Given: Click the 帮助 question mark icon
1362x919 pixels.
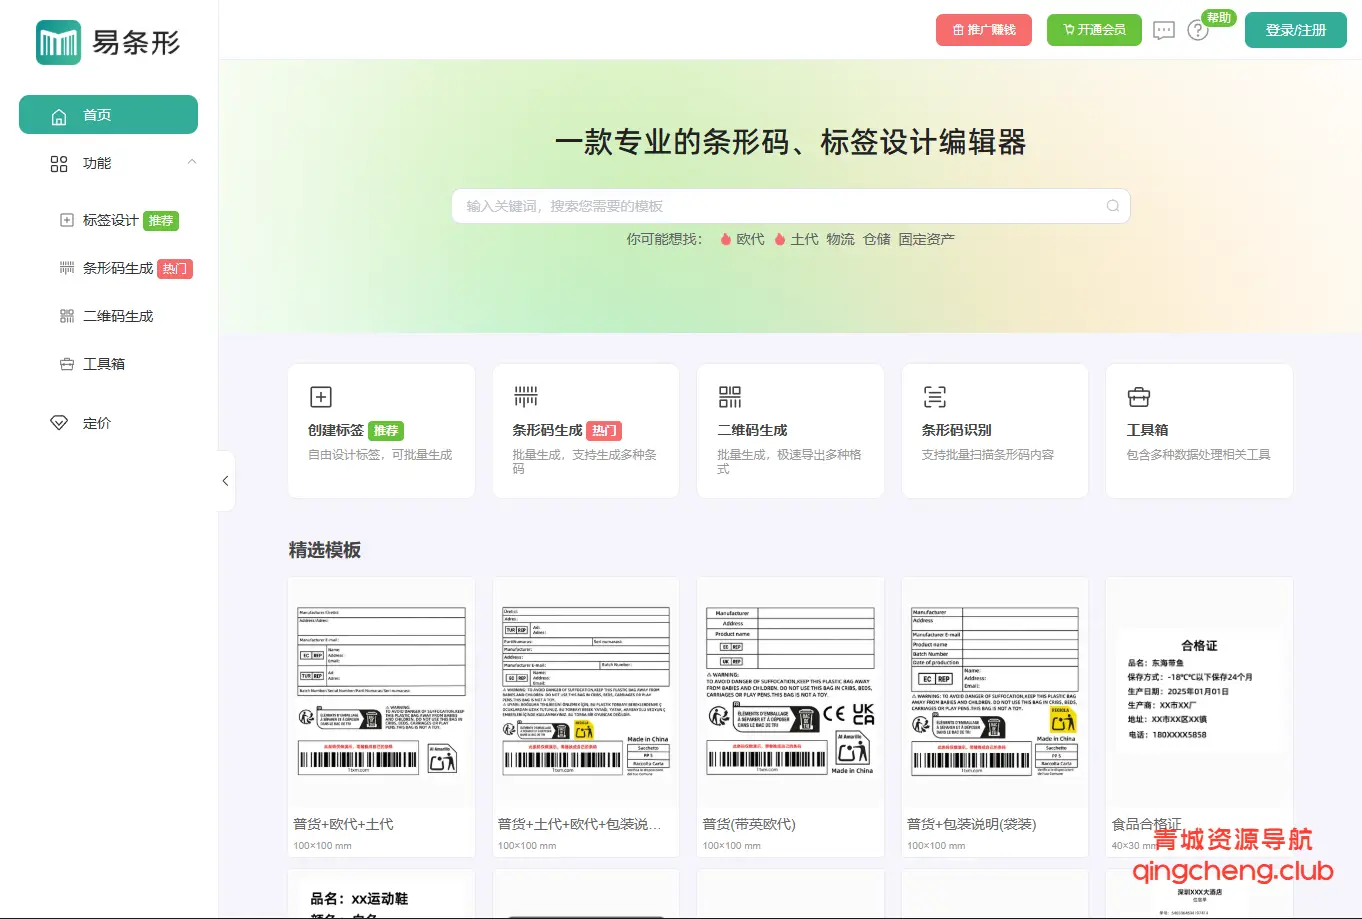Looking at the screenshot, I should click(x=1197, y=30).
